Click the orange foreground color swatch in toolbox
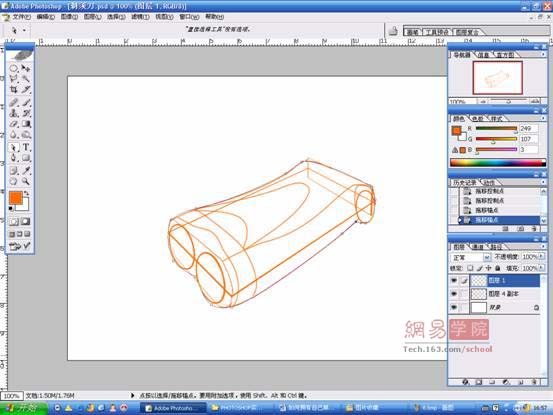The width and height of the screenshot is (553, 415). coord(16,197)
